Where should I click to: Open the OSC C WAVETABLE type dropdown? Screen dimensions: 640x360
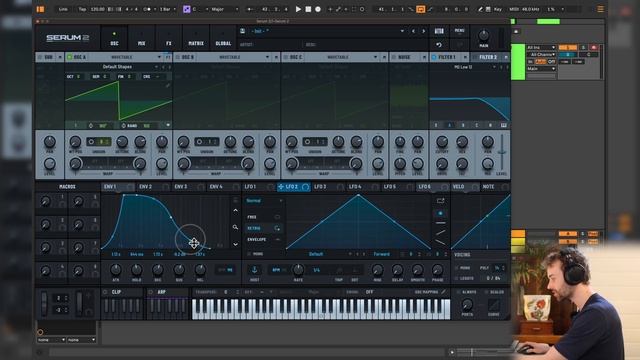click(341, 57)
